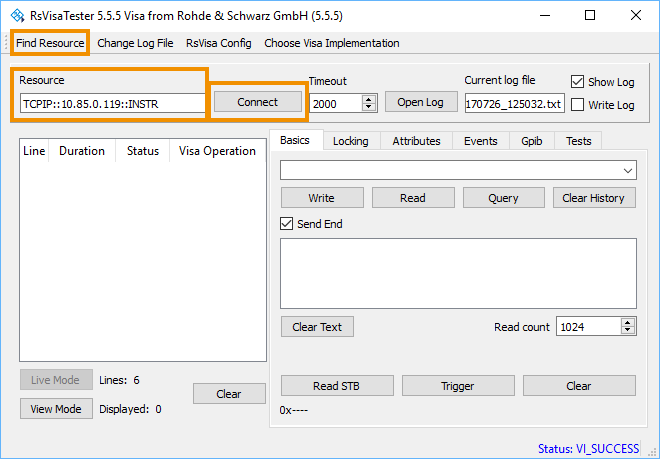
Task: Increase Timeout with the up arrow
Action: click(x=369, y=99)
